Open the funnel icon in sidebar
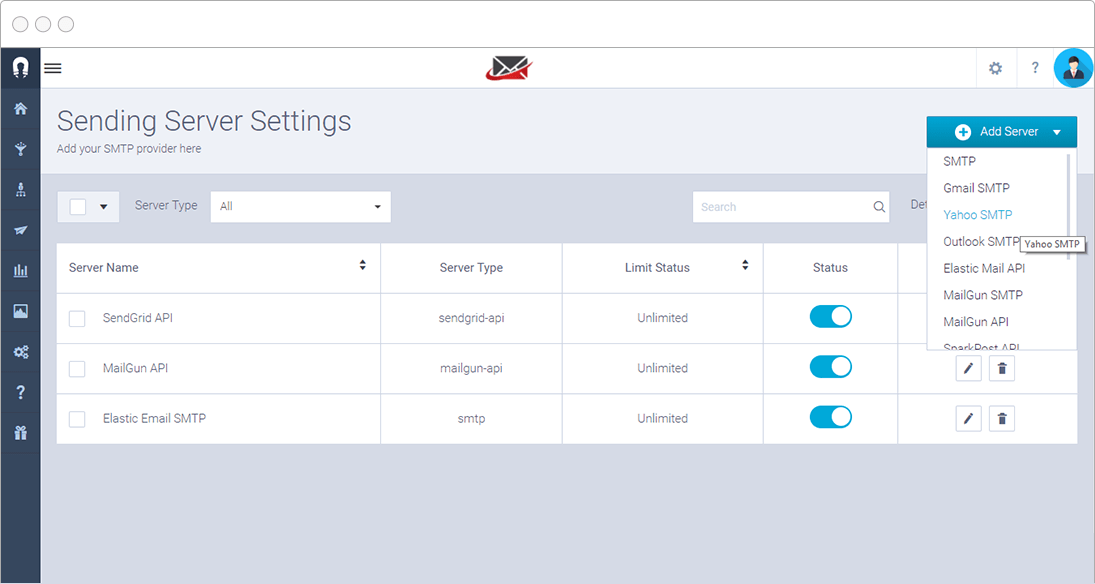The height and width of the screenshot is (584, 1095). [x=20, y=149]
